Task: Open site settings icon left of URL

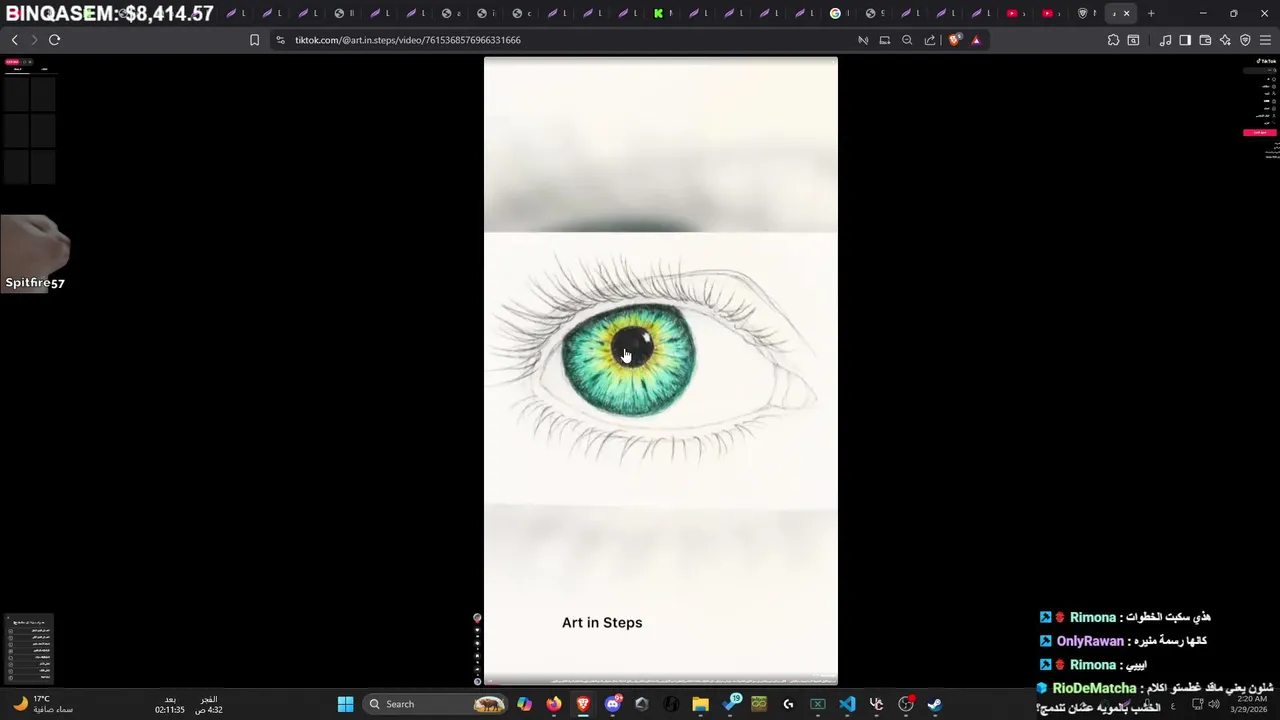Action: [x=280, y=40]
